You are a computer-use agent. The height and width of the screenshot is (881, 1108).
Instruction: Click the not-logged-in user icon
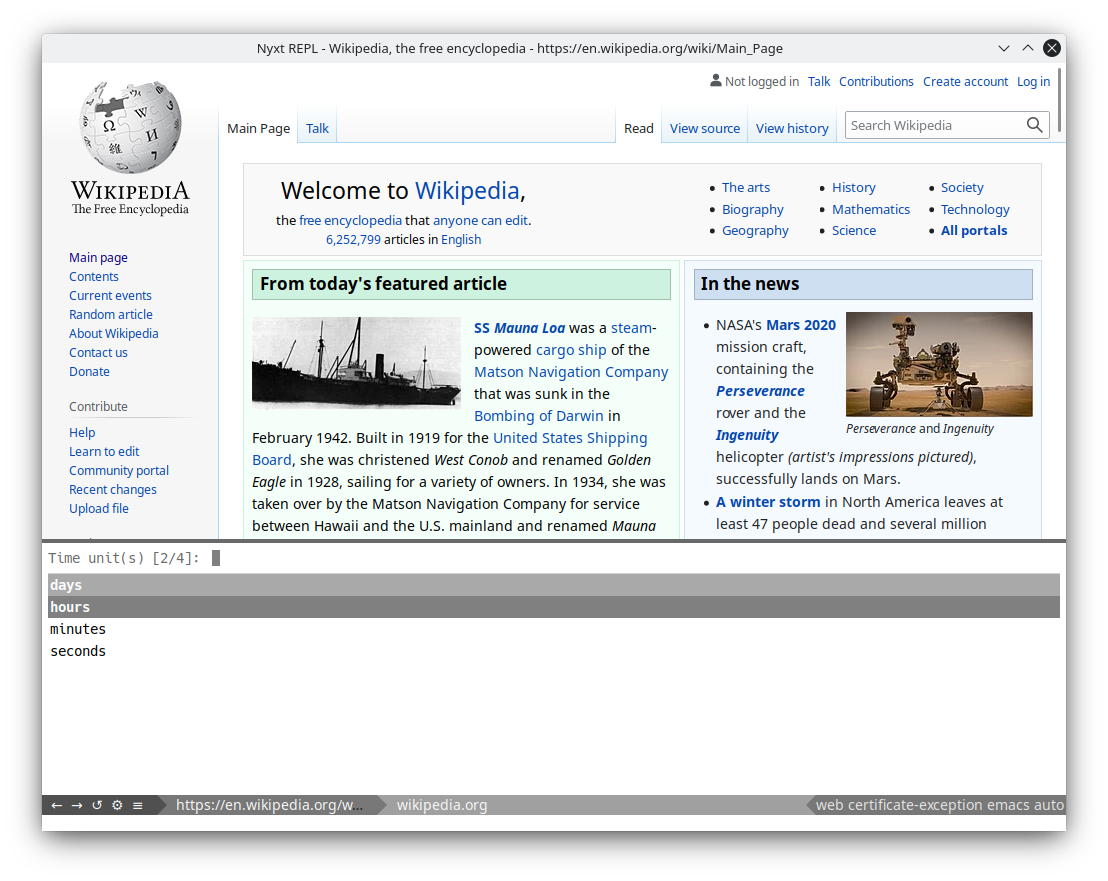pos(716,81)
